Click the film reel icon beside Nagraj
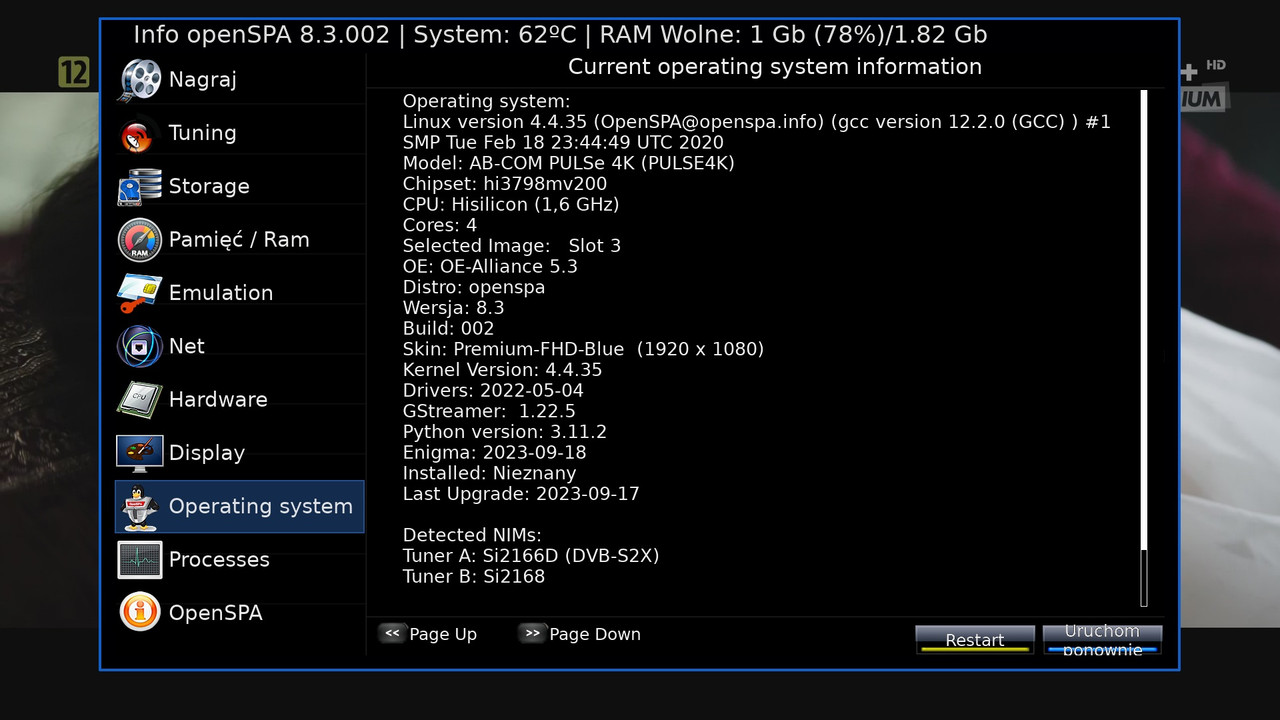Viewport: 1280px width, 720px height. (x=139, y=80)
